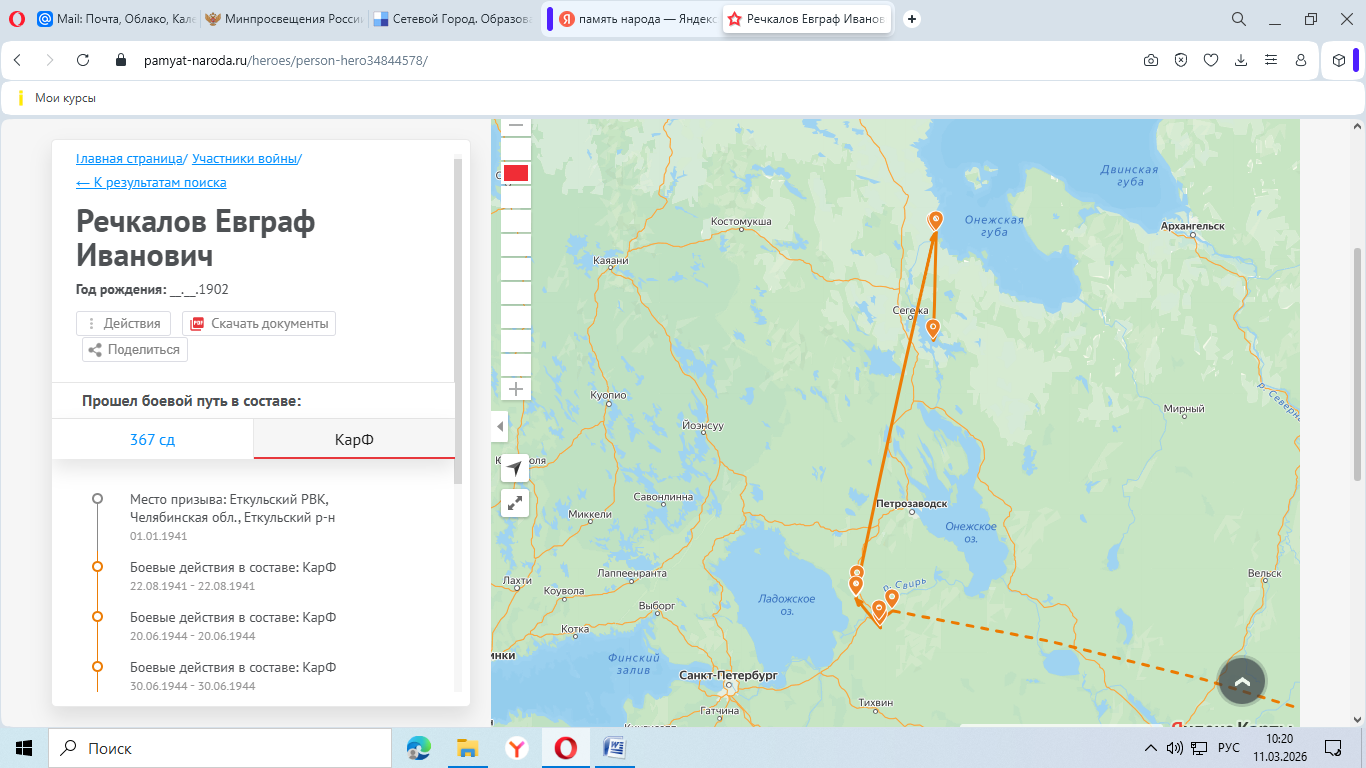1366x768 pixels.
Task: Zoom in the map with plus button
Action: 516,389
